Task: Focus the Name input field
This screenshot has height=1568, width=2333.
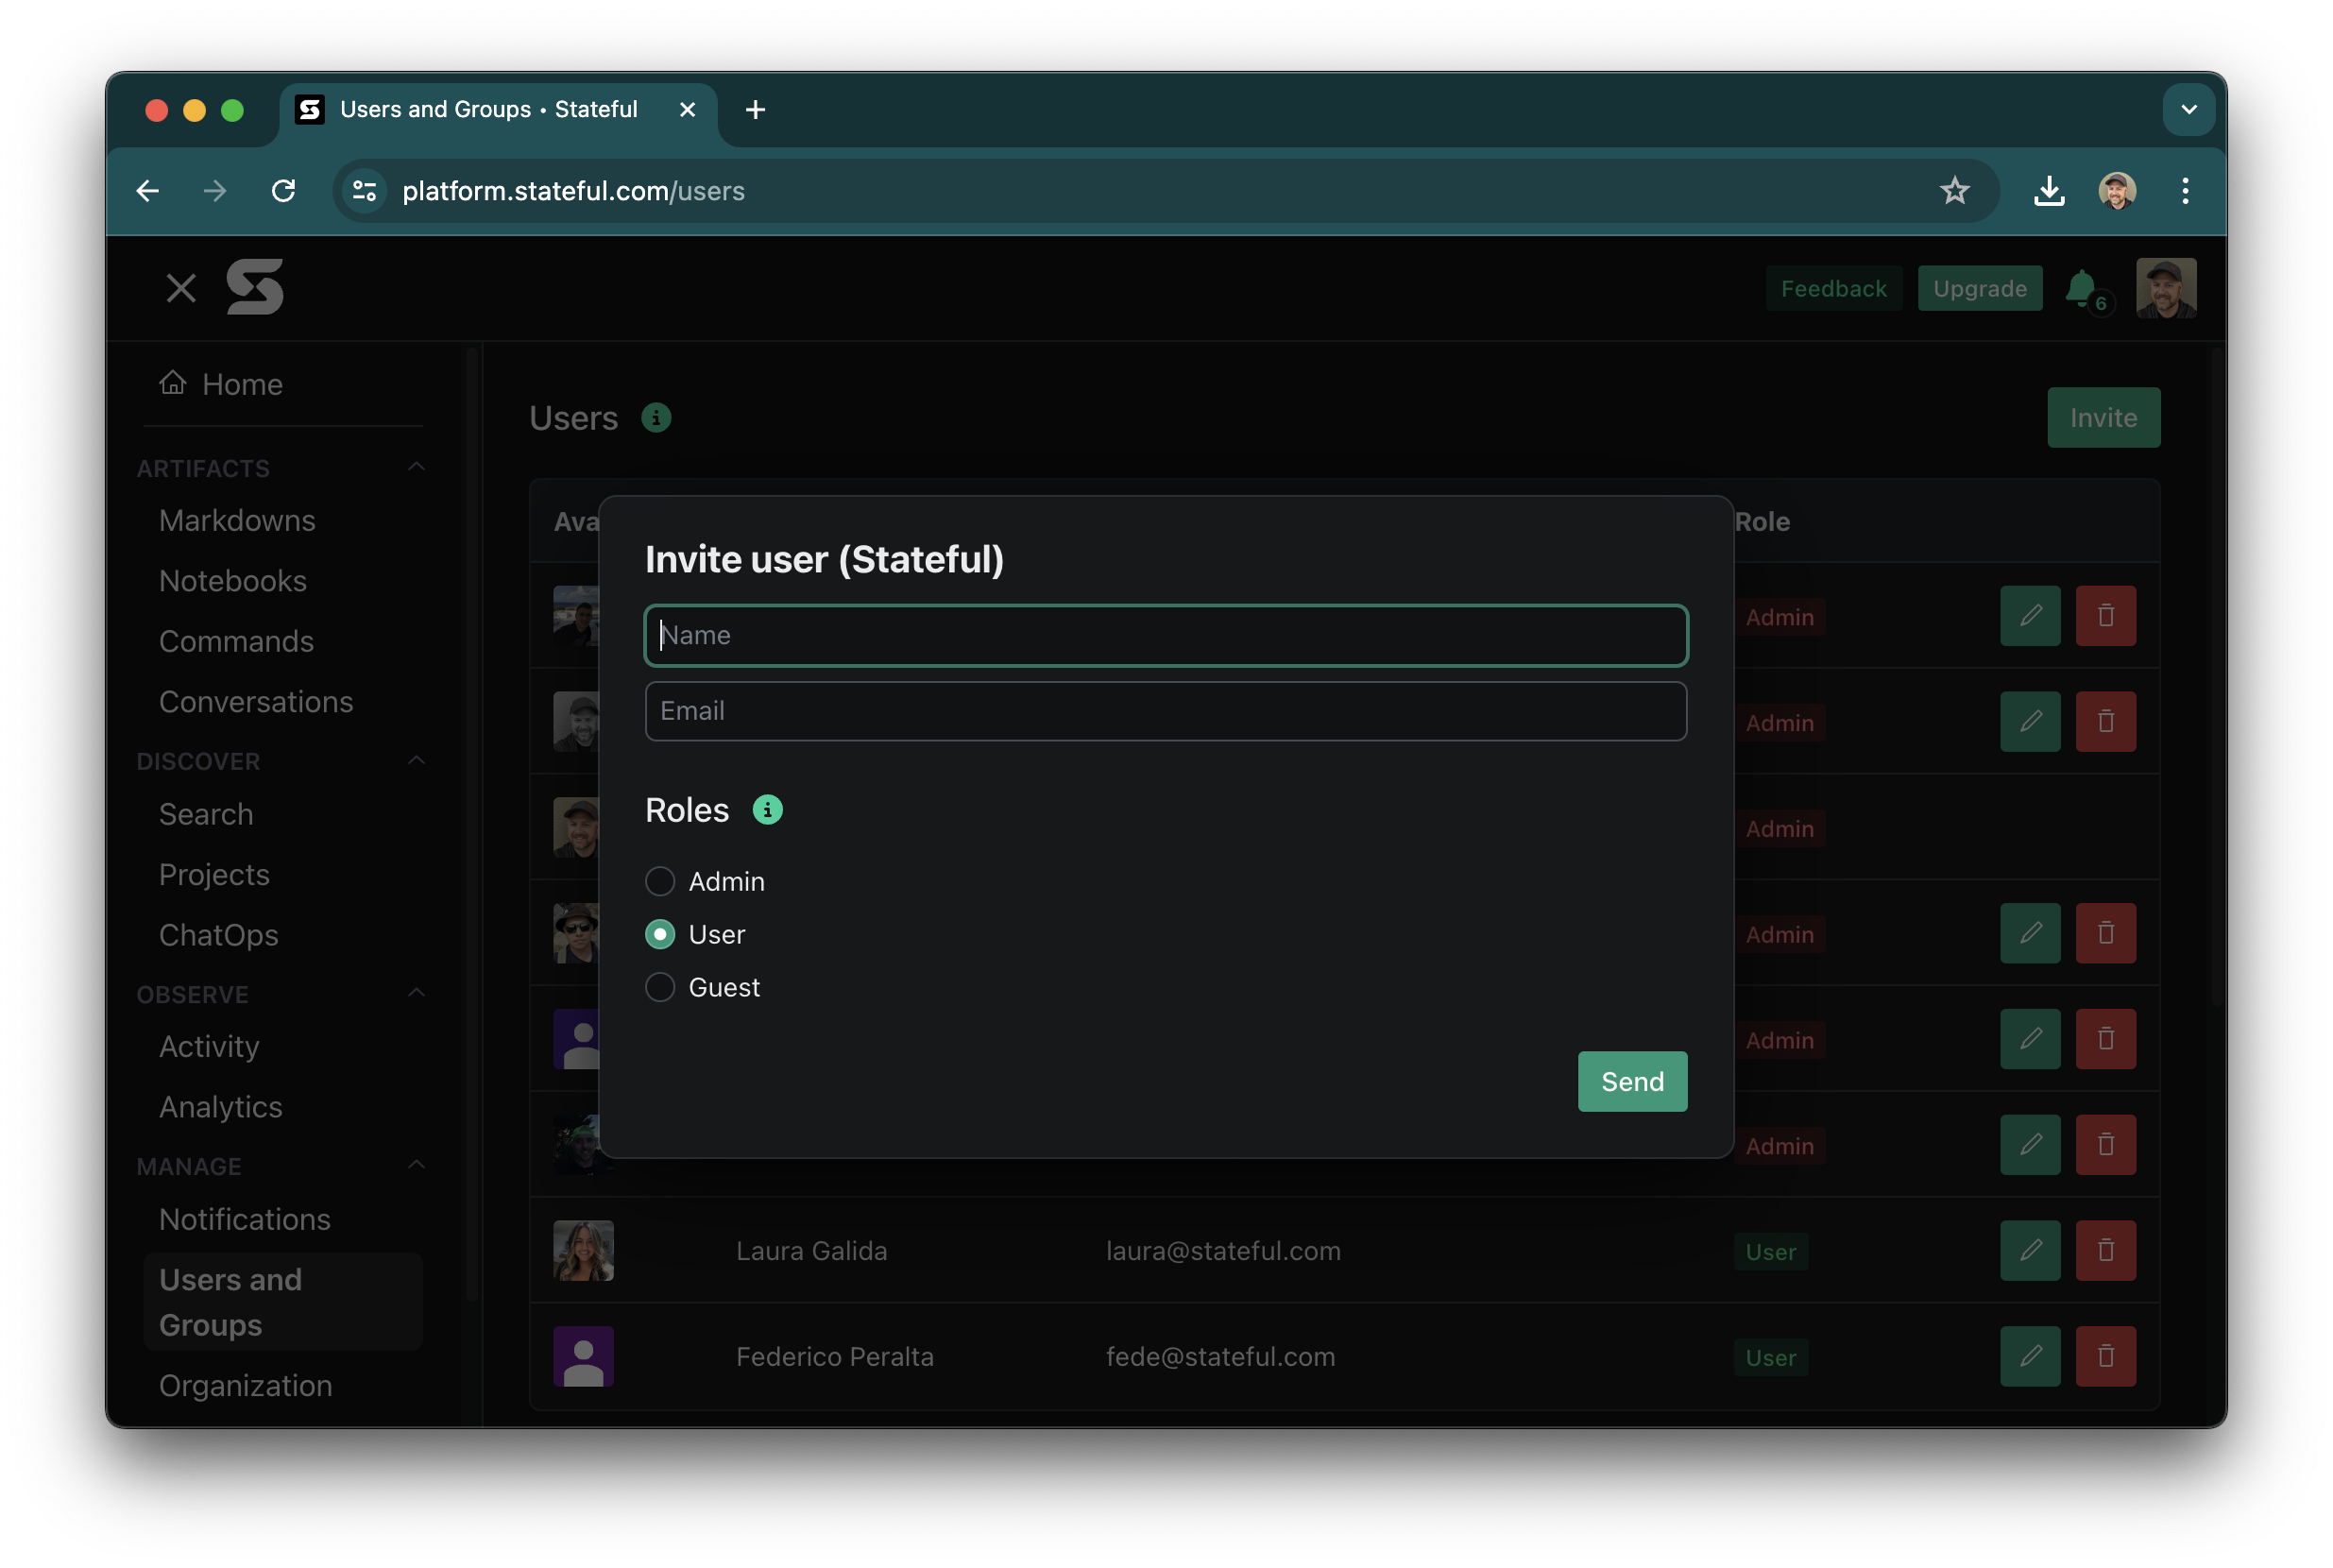Action: pos(1166,635)
